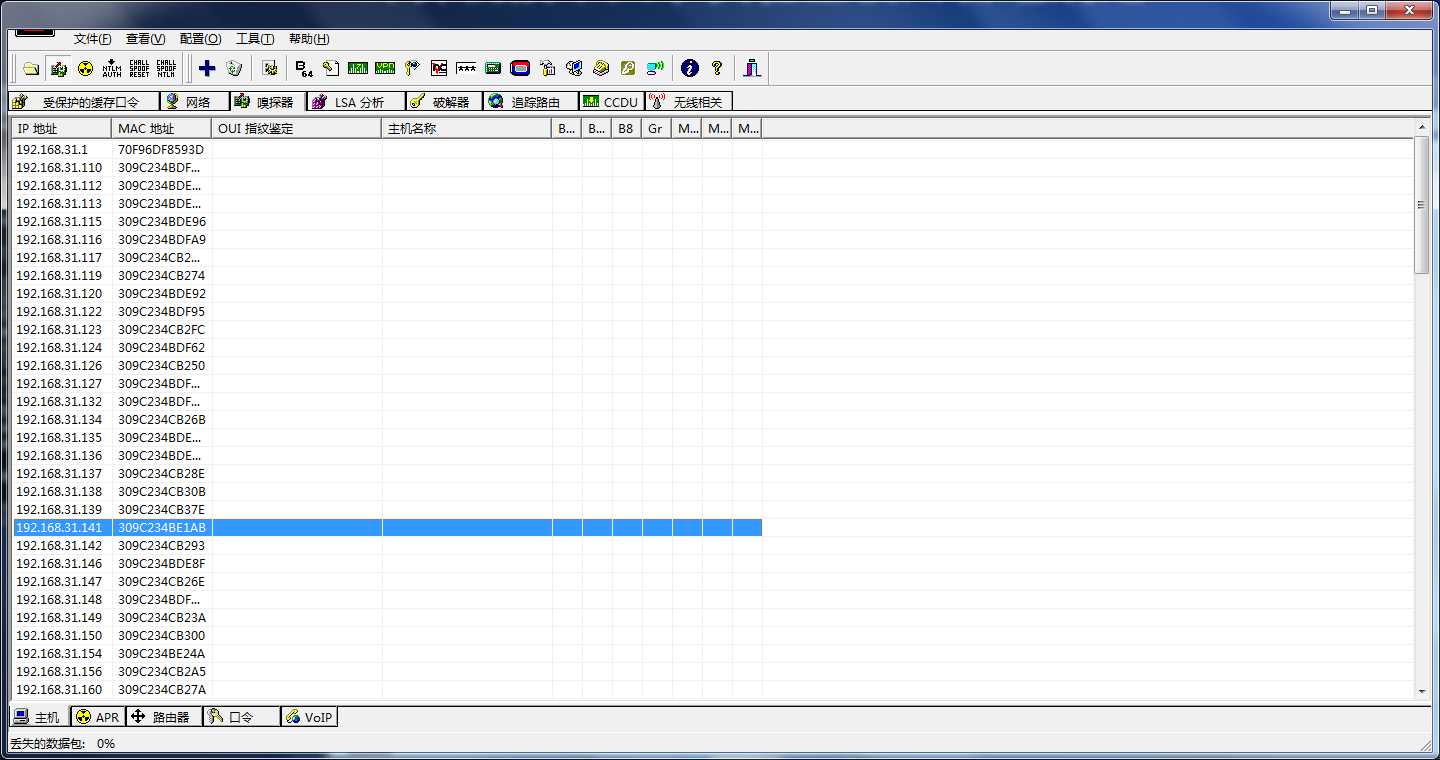Image resolution: width=1440 pixels, height=760 pixels.
Task: Click the Open folder toolbar icon
Action: click(x=31, y=68)
